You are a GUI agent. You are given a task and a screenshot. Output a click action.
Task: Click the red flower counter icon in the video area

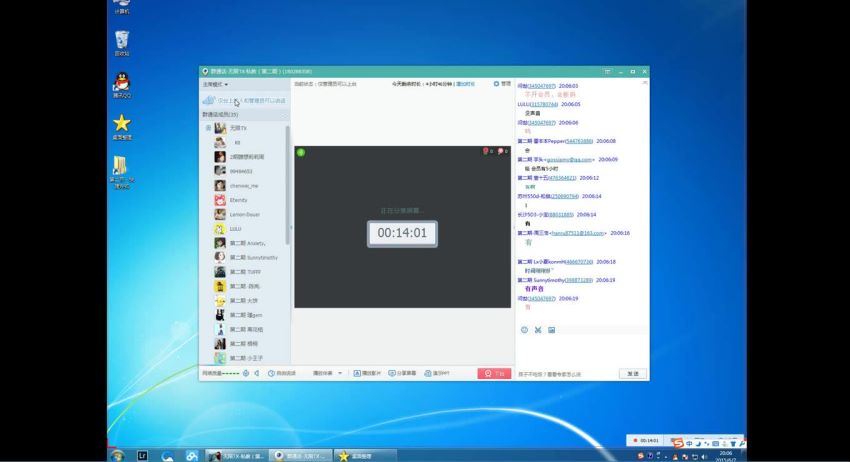(x=485, y=151)
